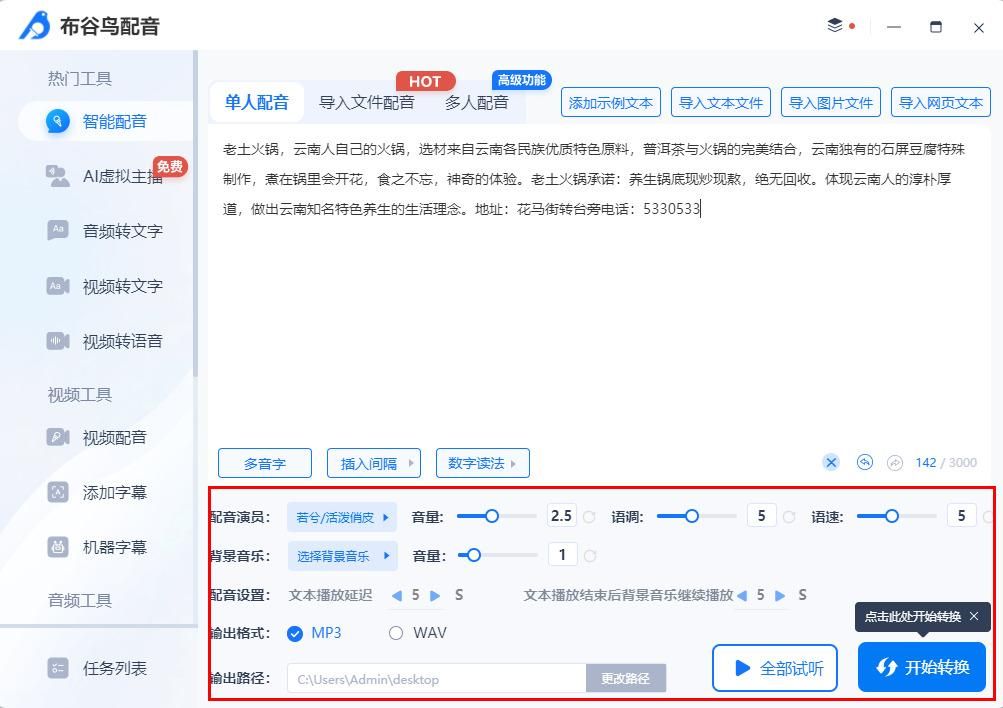Image resolution: width=1003 pixels, height=708 pixels.
Task: Click the 布谷鸟配音 bird logo
Action: pos(35,26)
